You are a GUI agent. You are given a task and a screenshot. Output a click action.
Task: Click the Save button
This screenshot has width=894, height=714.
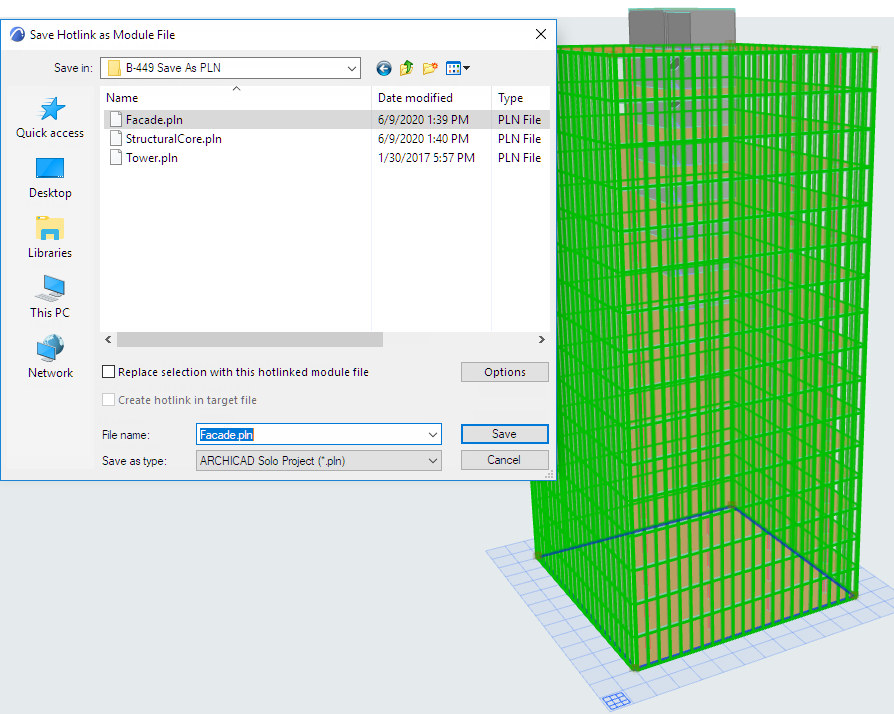pyautogui.click(x=504, y=434)
